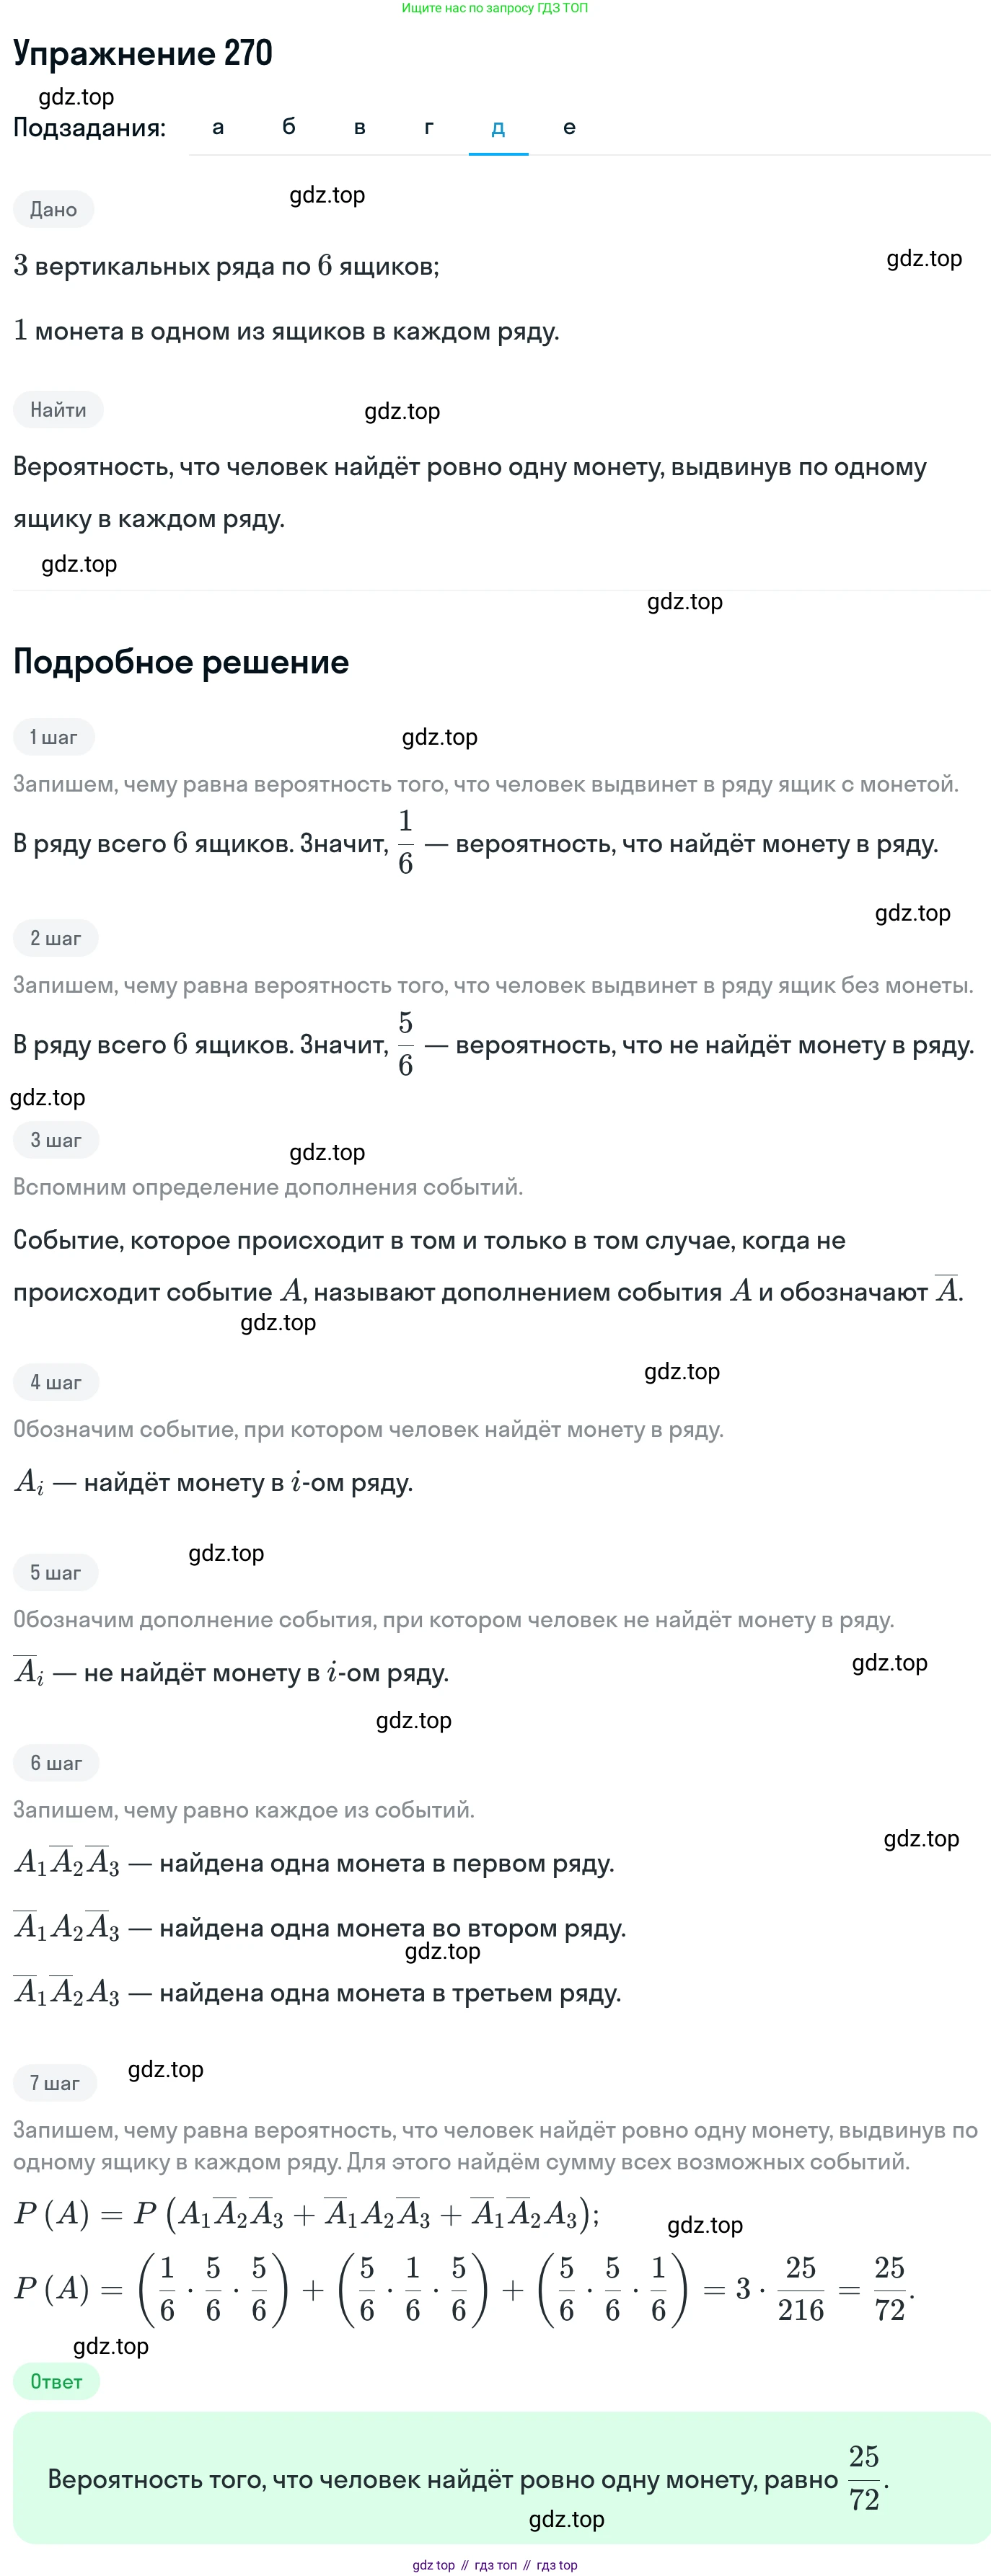This screenshot has width=991, height=2576.
Task: Click the Найти badge
Action: [58, 409]
